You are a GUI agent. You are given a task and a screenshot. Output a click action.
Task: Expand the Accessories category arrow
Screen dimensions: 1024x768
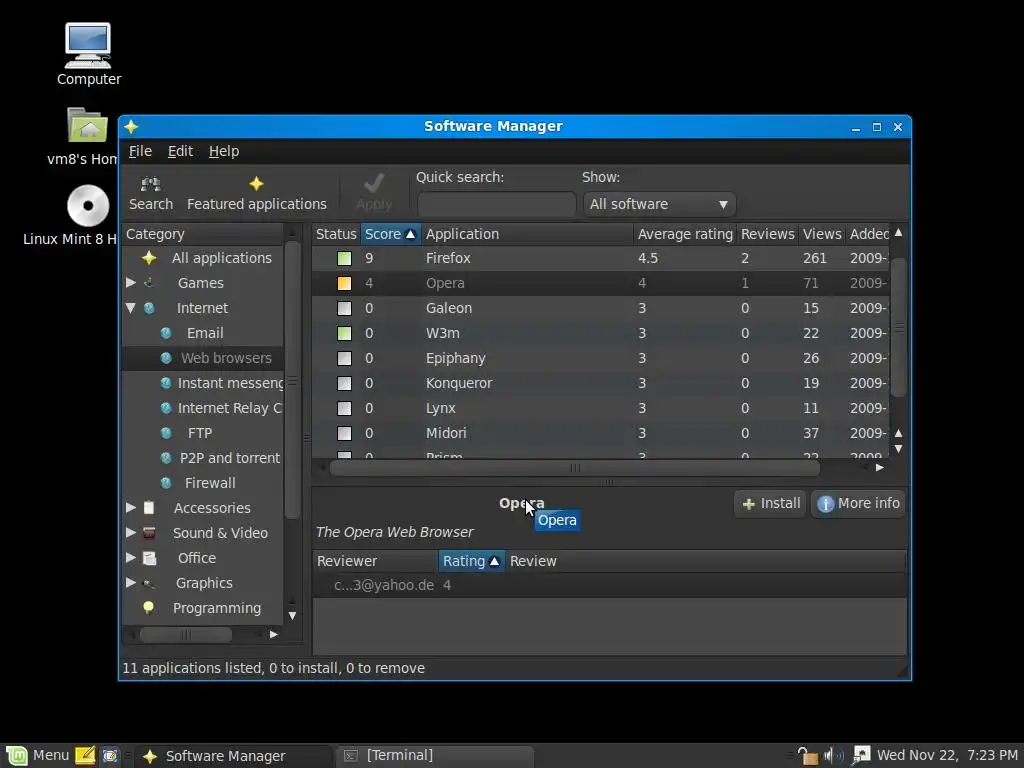[131, 507]
